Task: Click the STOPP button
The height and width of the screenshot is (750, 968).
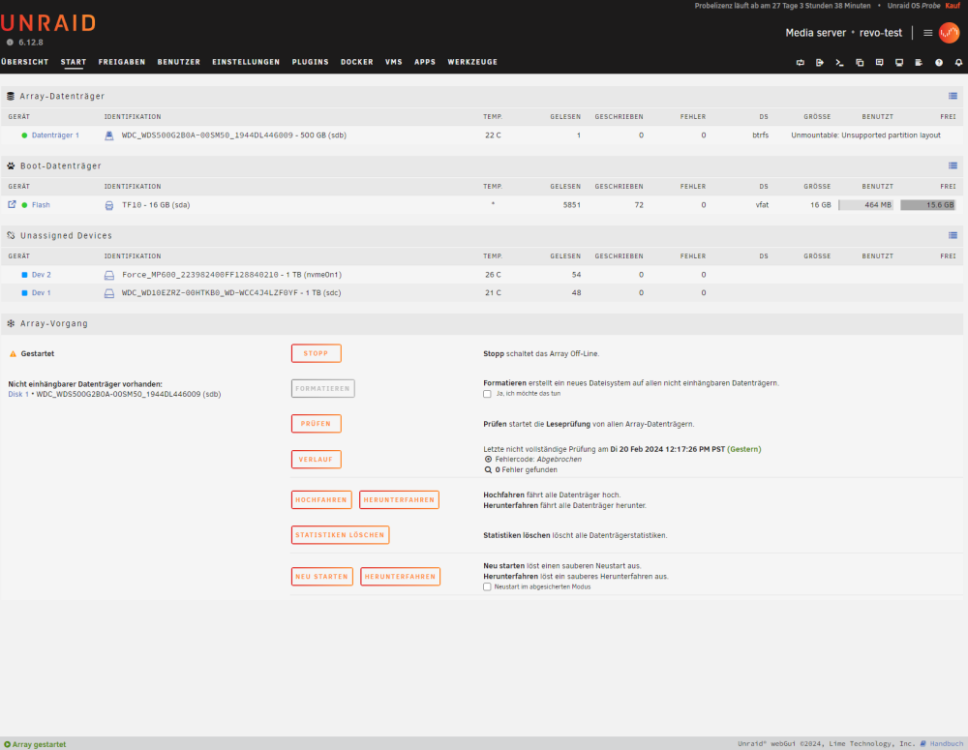Action: 316,354
